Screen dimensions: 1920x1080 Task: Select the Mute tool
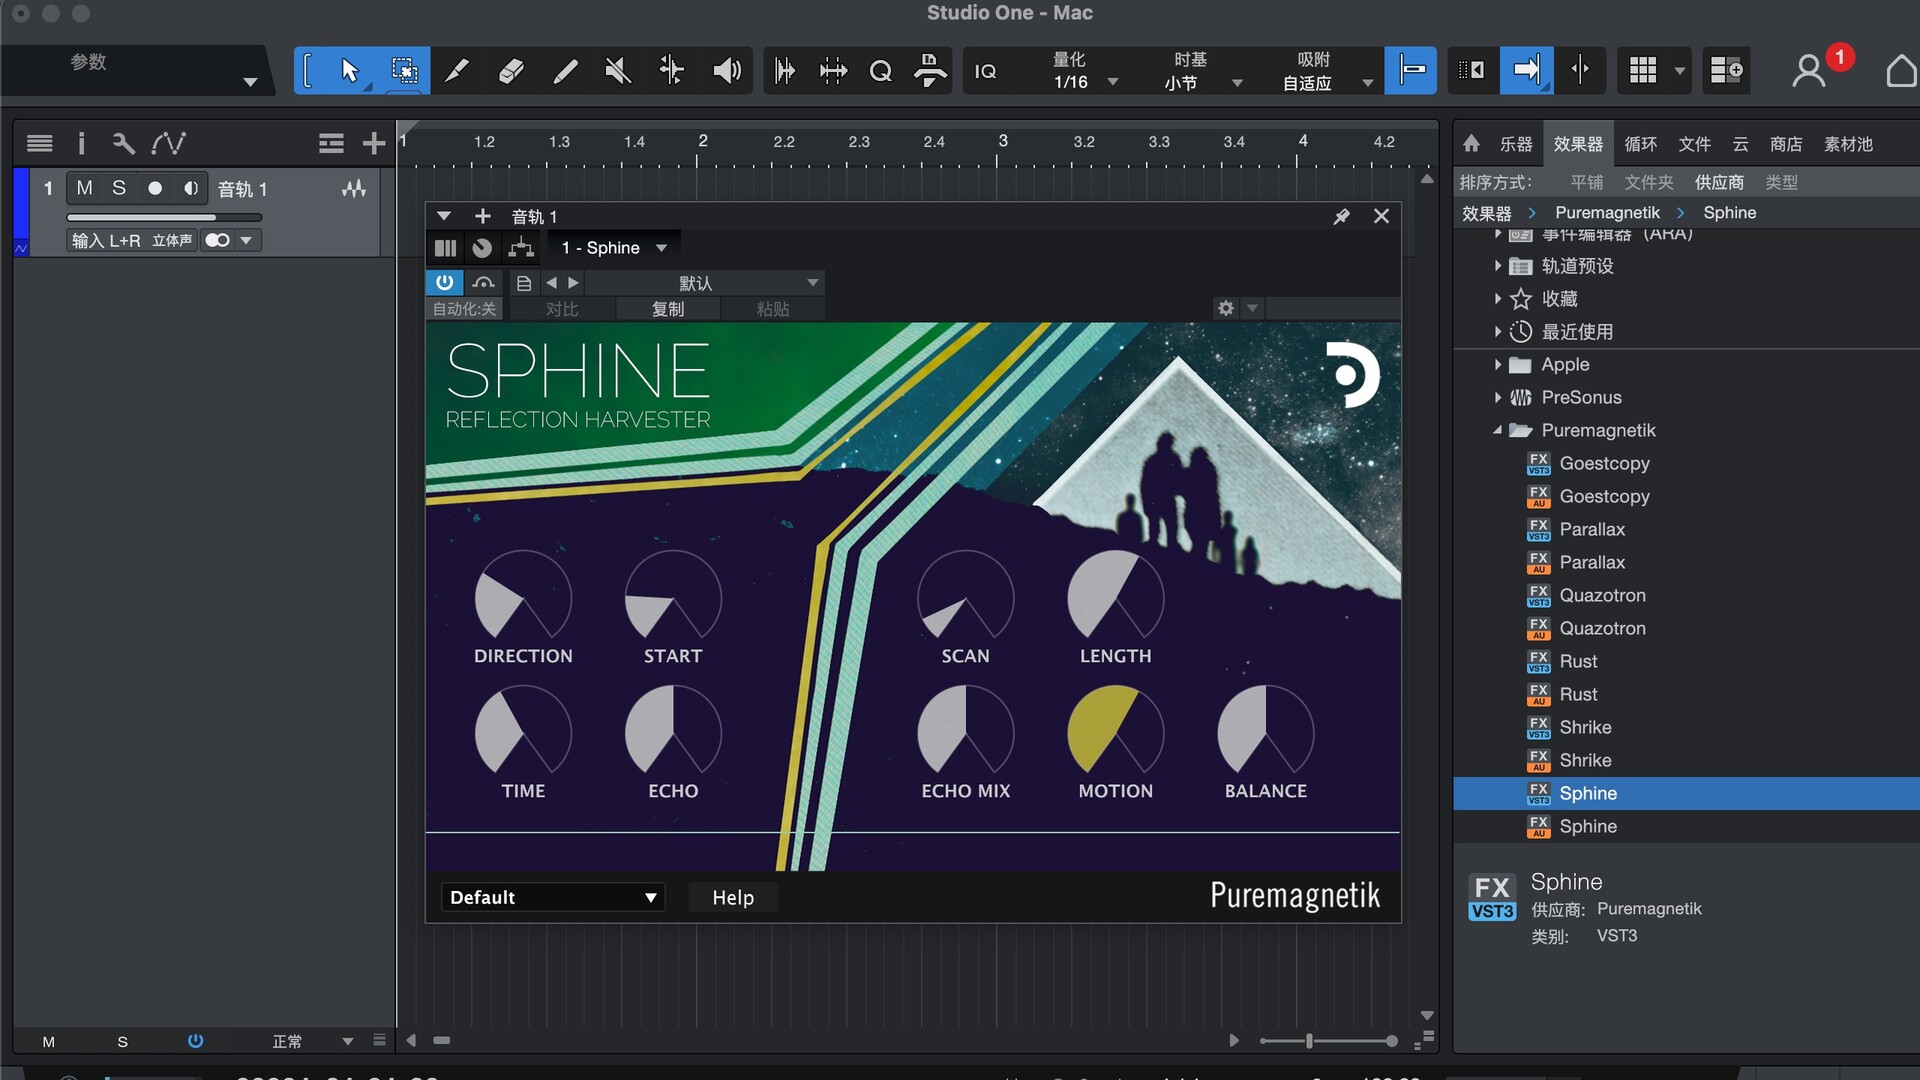point(618,71)
